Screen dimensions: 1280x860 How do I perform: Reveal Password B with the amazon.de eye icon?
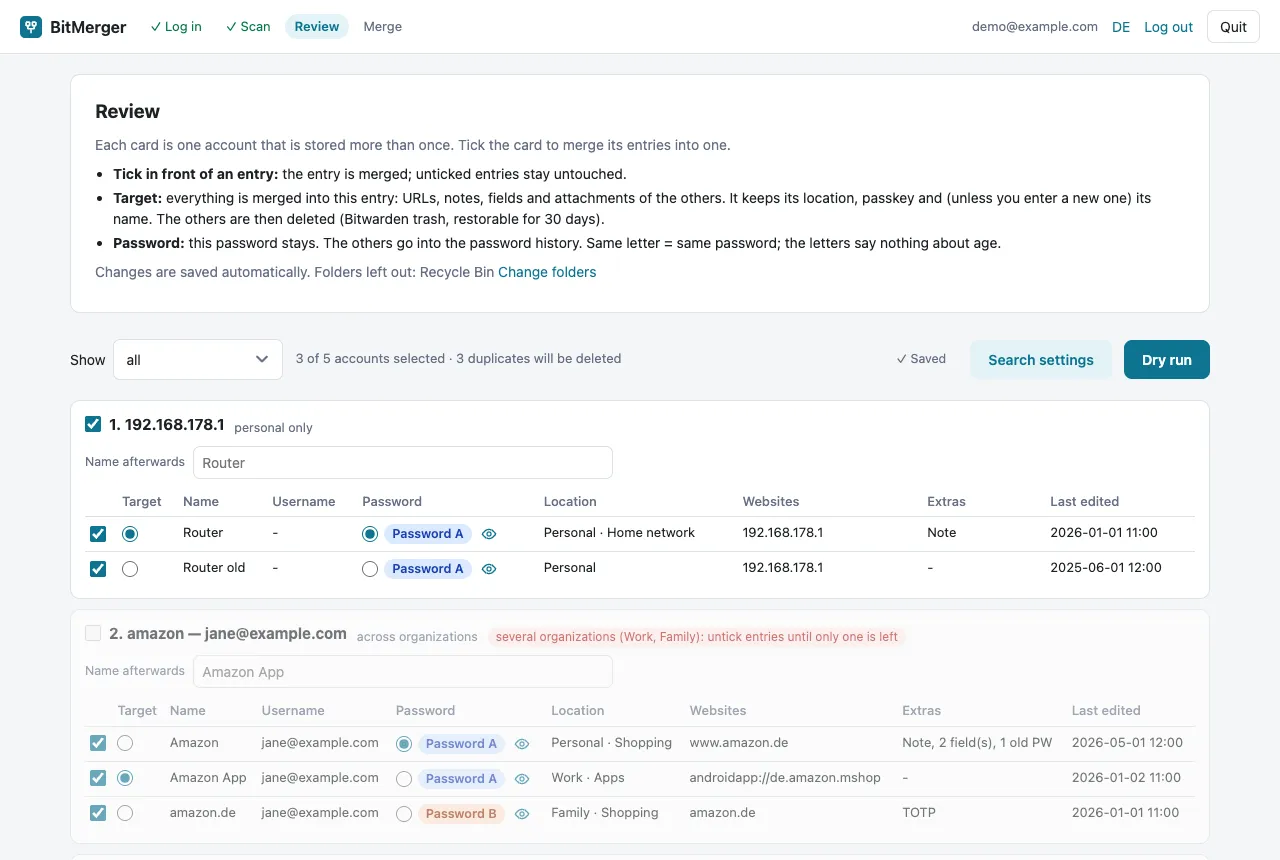522,814
